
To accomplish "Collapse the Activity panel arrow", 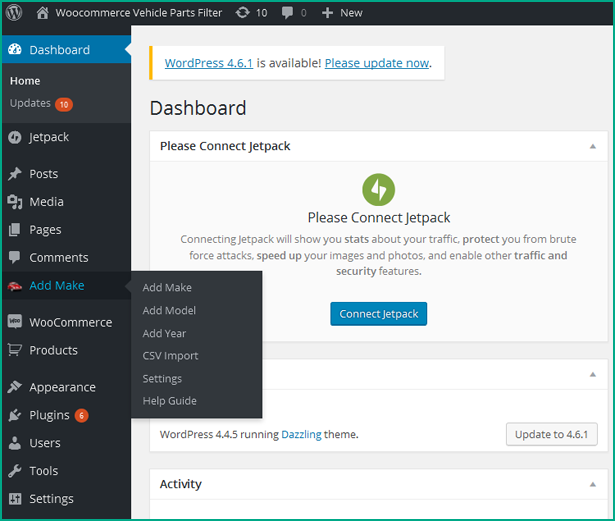I will pos(593,485).
